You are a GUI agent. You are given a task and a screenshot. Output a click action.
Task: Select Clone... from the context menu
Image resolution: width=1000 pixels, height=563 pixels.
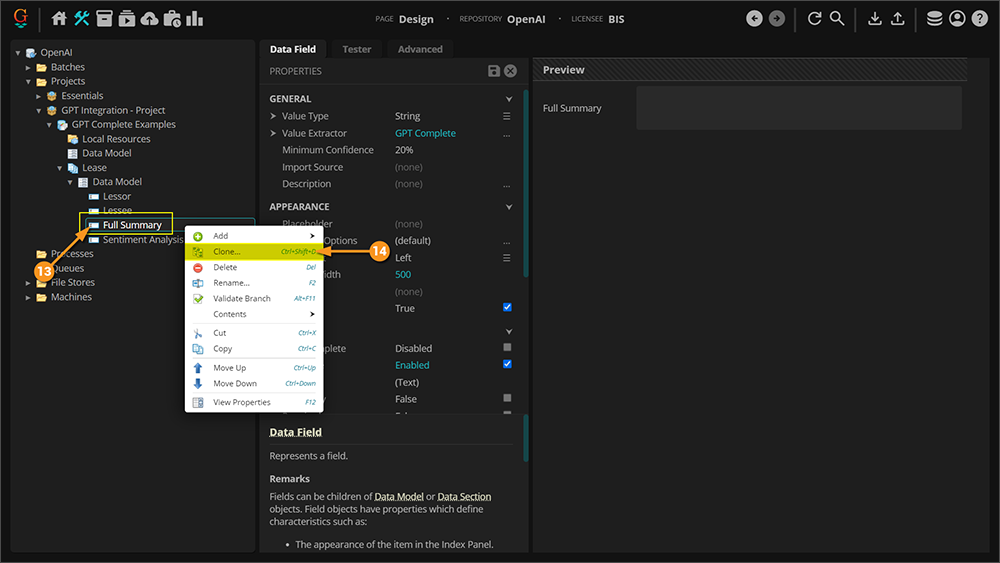click(227, 252)
